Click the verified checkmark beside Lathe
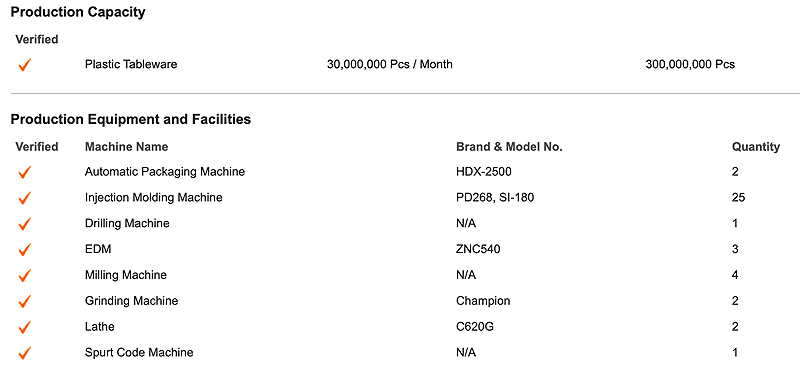This screenshot has height=379, width=800. click(24, 327)
